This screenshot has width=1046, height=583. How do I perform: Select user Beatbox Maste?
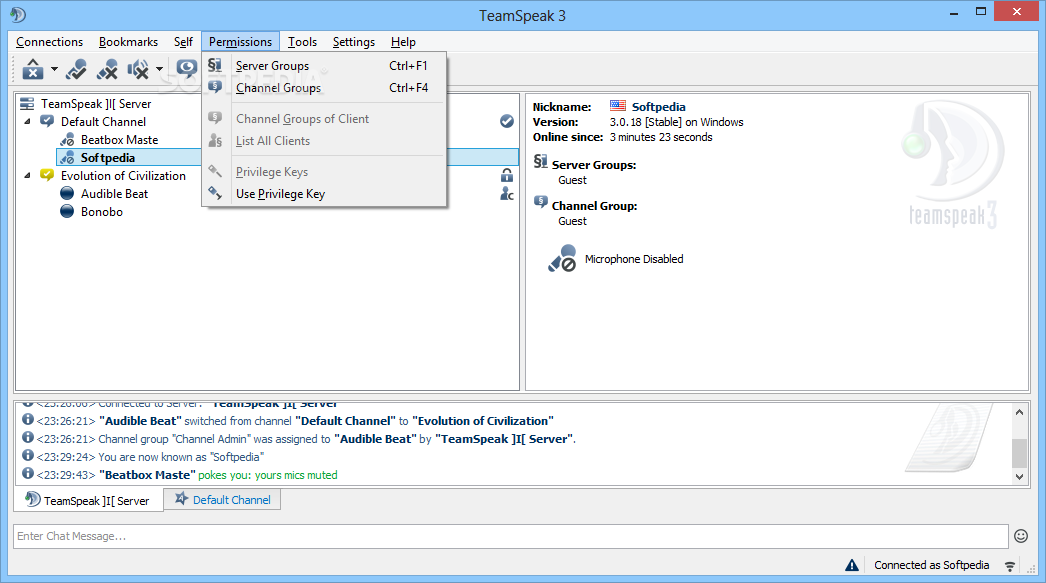(x=119, y=139)
